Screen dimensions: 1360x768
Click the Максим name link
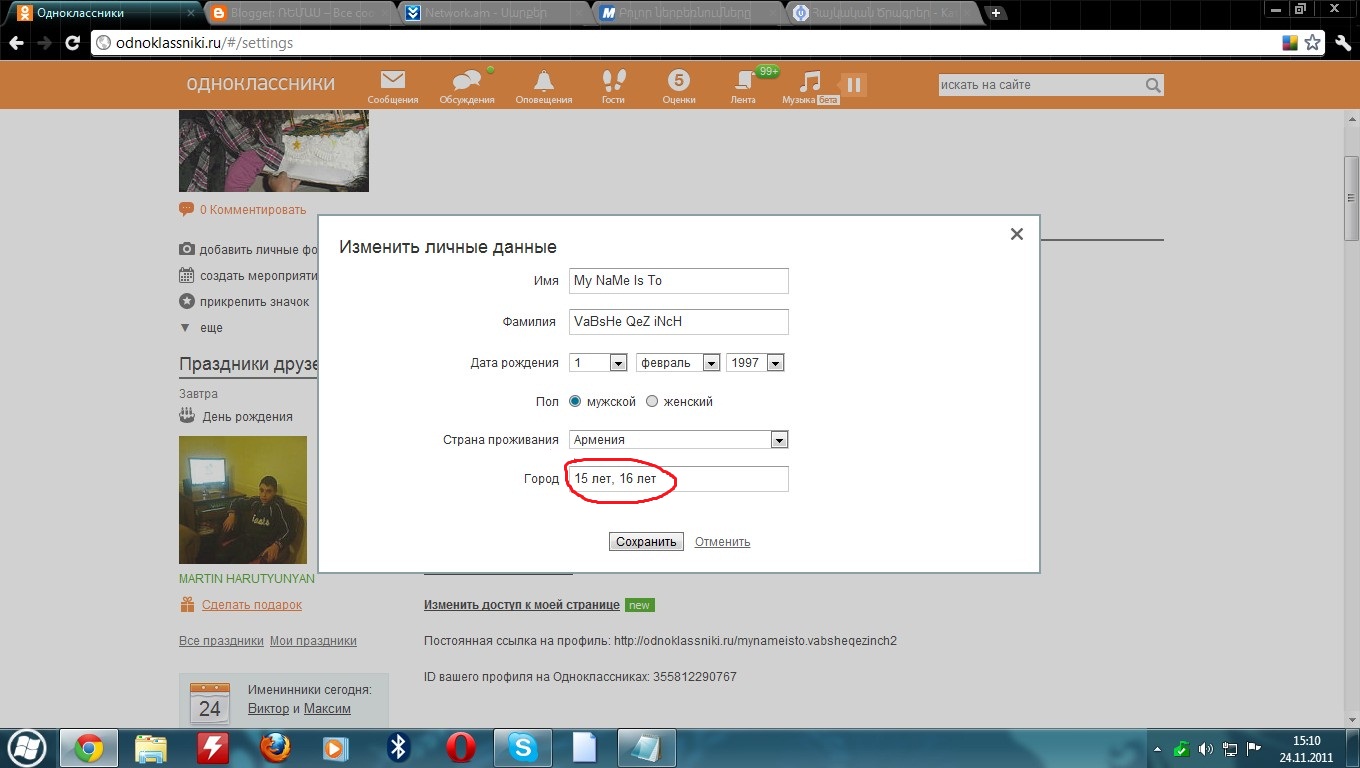point(327,709)
